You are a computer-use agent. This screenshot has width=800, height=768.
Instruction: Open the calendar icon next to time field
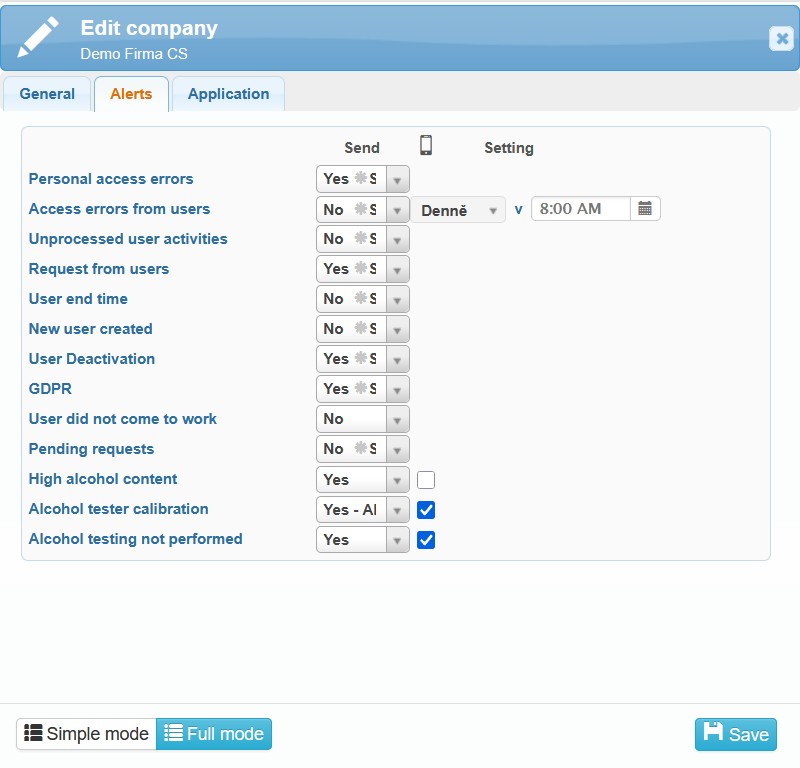(645, 209)
